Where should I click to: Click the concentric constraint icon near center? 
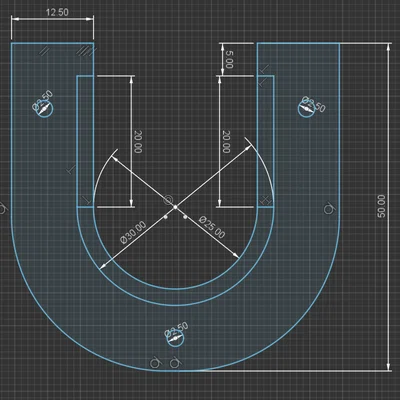pos(168,200)
